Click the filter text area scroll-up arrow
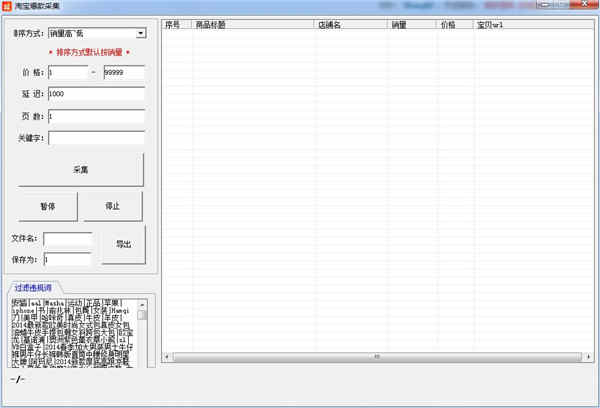This screenshot has width=600, height=408. point(142,304)
